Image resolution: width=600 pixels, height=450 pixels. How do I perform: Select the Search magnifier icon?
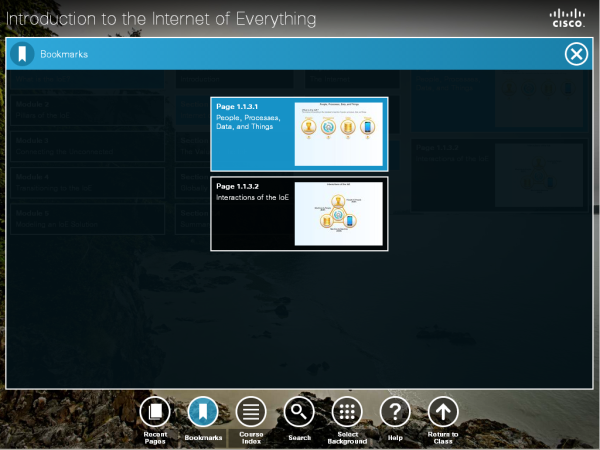point(299,411)
